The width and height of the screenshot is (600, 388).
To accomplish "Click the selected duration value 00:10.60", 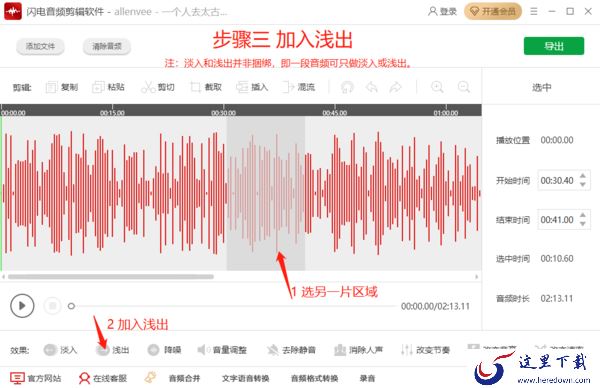I will pos(557,259).
